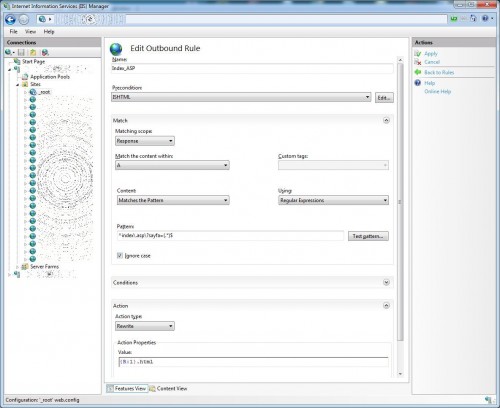The height and width of the screenshot is (408, 500).
Task: Click the Forward navigation arrow
Action: (23, 20)
